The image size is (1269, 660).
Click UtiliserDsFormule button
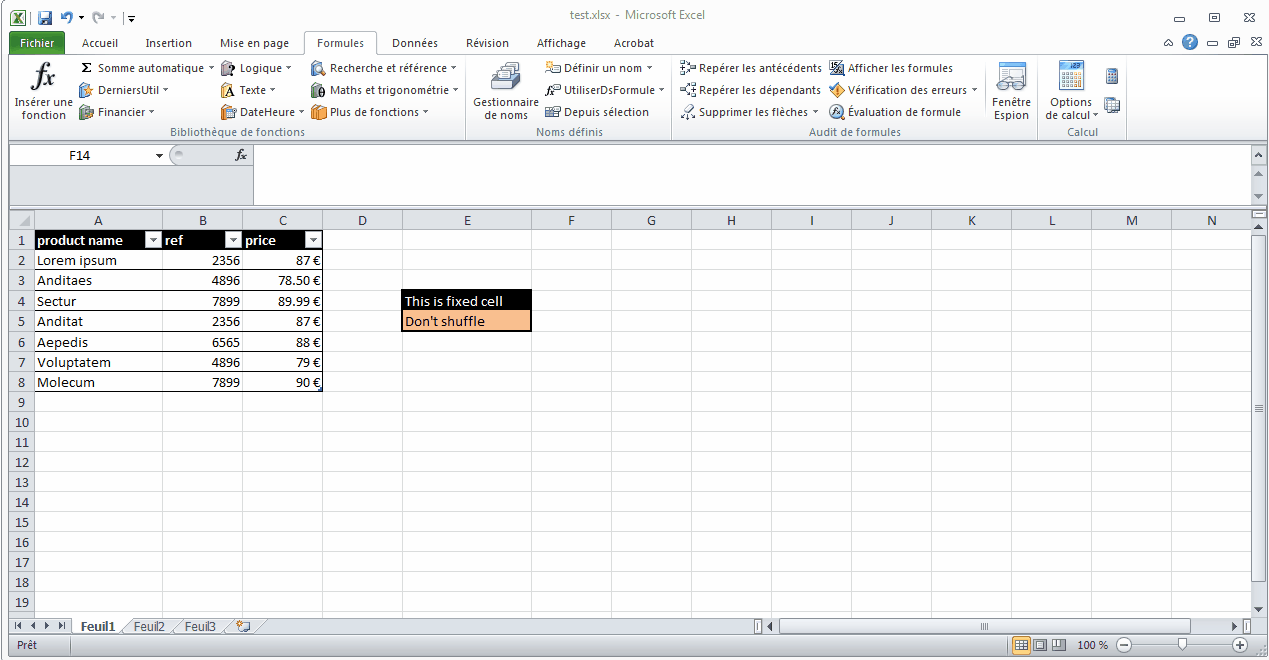604,90
